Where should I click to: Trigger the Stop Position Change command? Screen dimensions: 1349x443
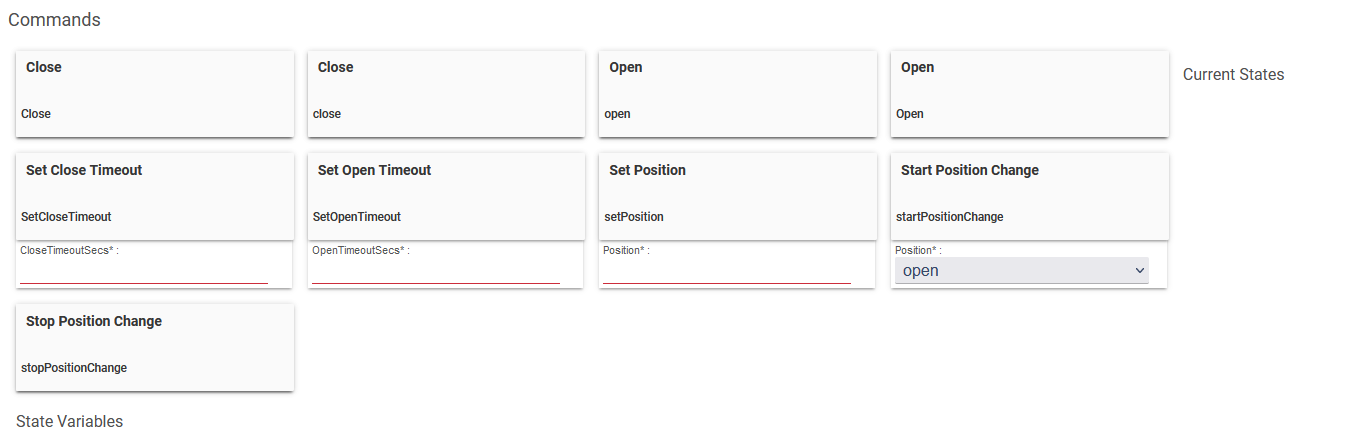click(154, 347)
